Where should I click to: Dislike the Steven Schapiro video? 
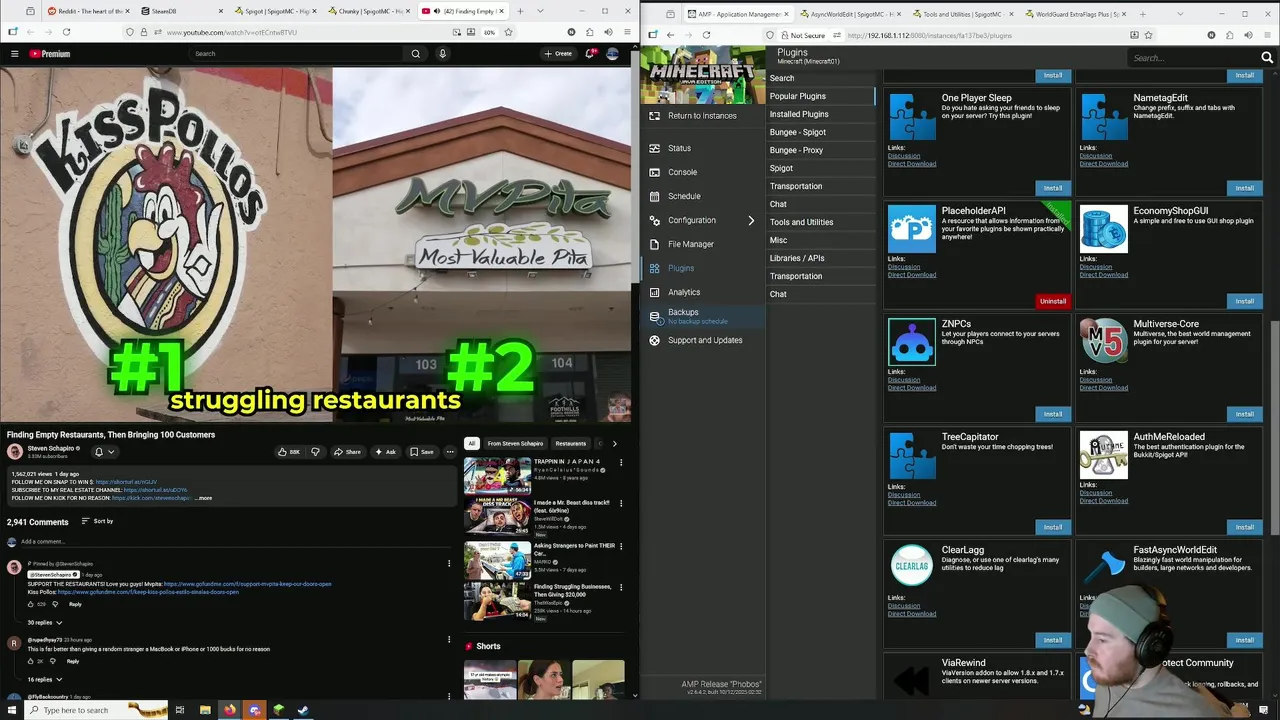[x=315, y=452]
